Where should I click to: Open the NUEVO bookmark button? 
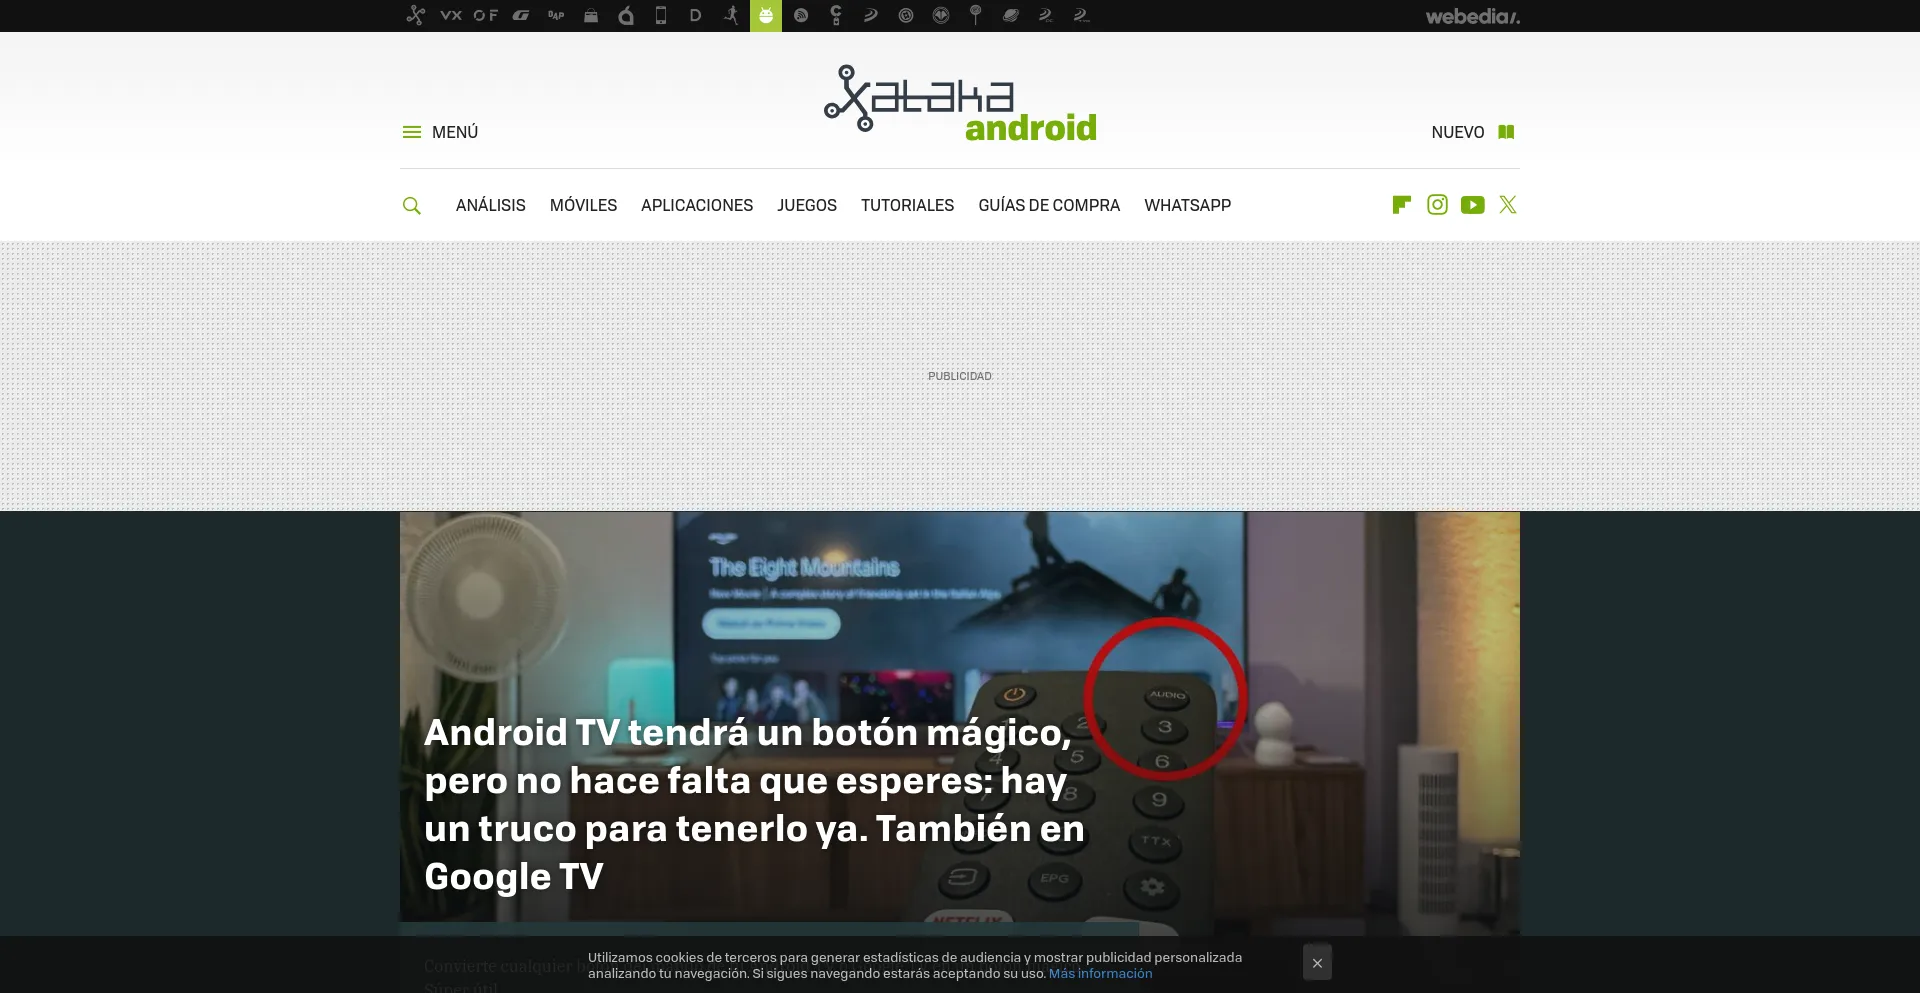click(1473, 132)
